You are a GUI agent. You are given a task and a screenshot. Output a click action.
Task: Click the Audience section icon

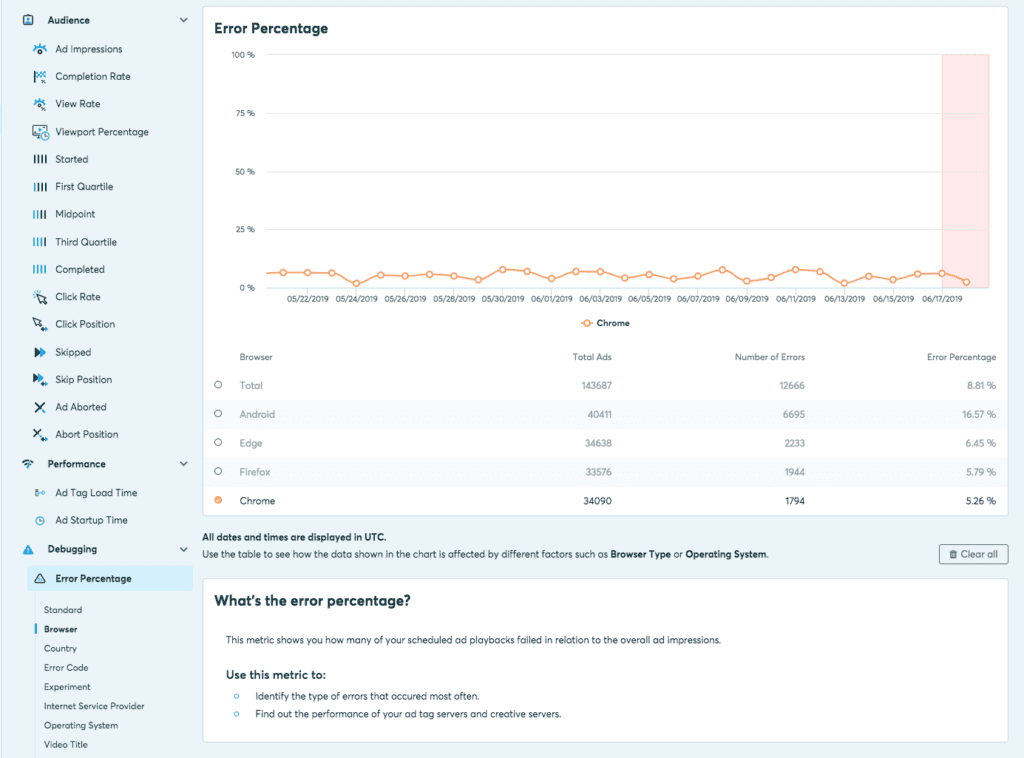[28, 20]
